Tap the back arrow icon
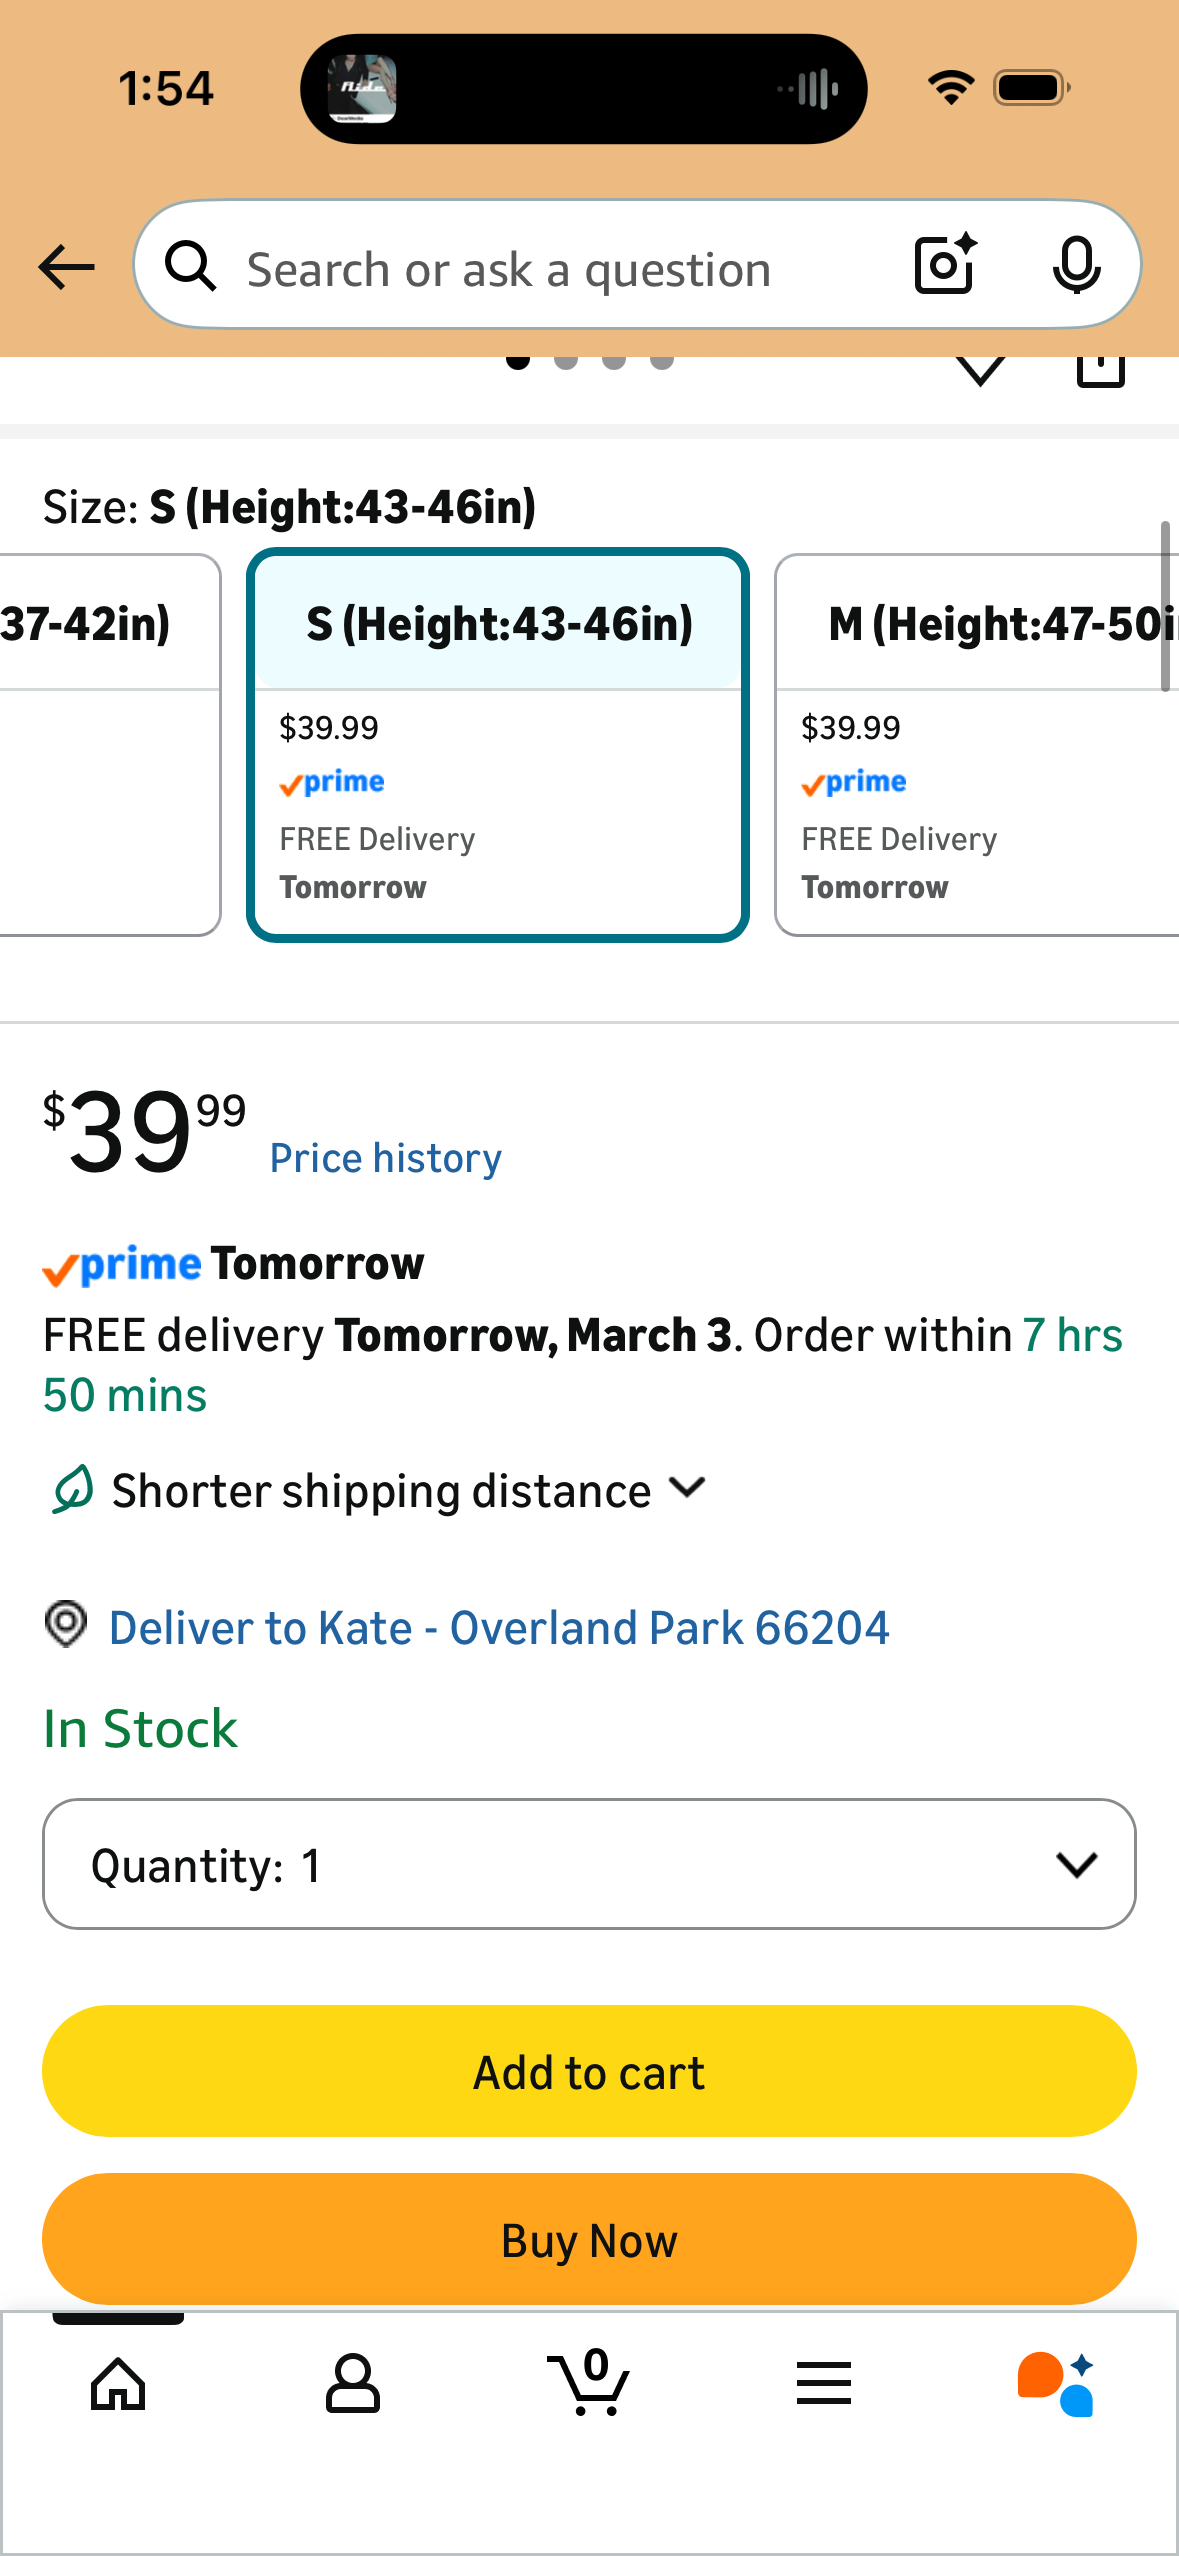The image size is (1179, 2556). click(x=66, y=267)
